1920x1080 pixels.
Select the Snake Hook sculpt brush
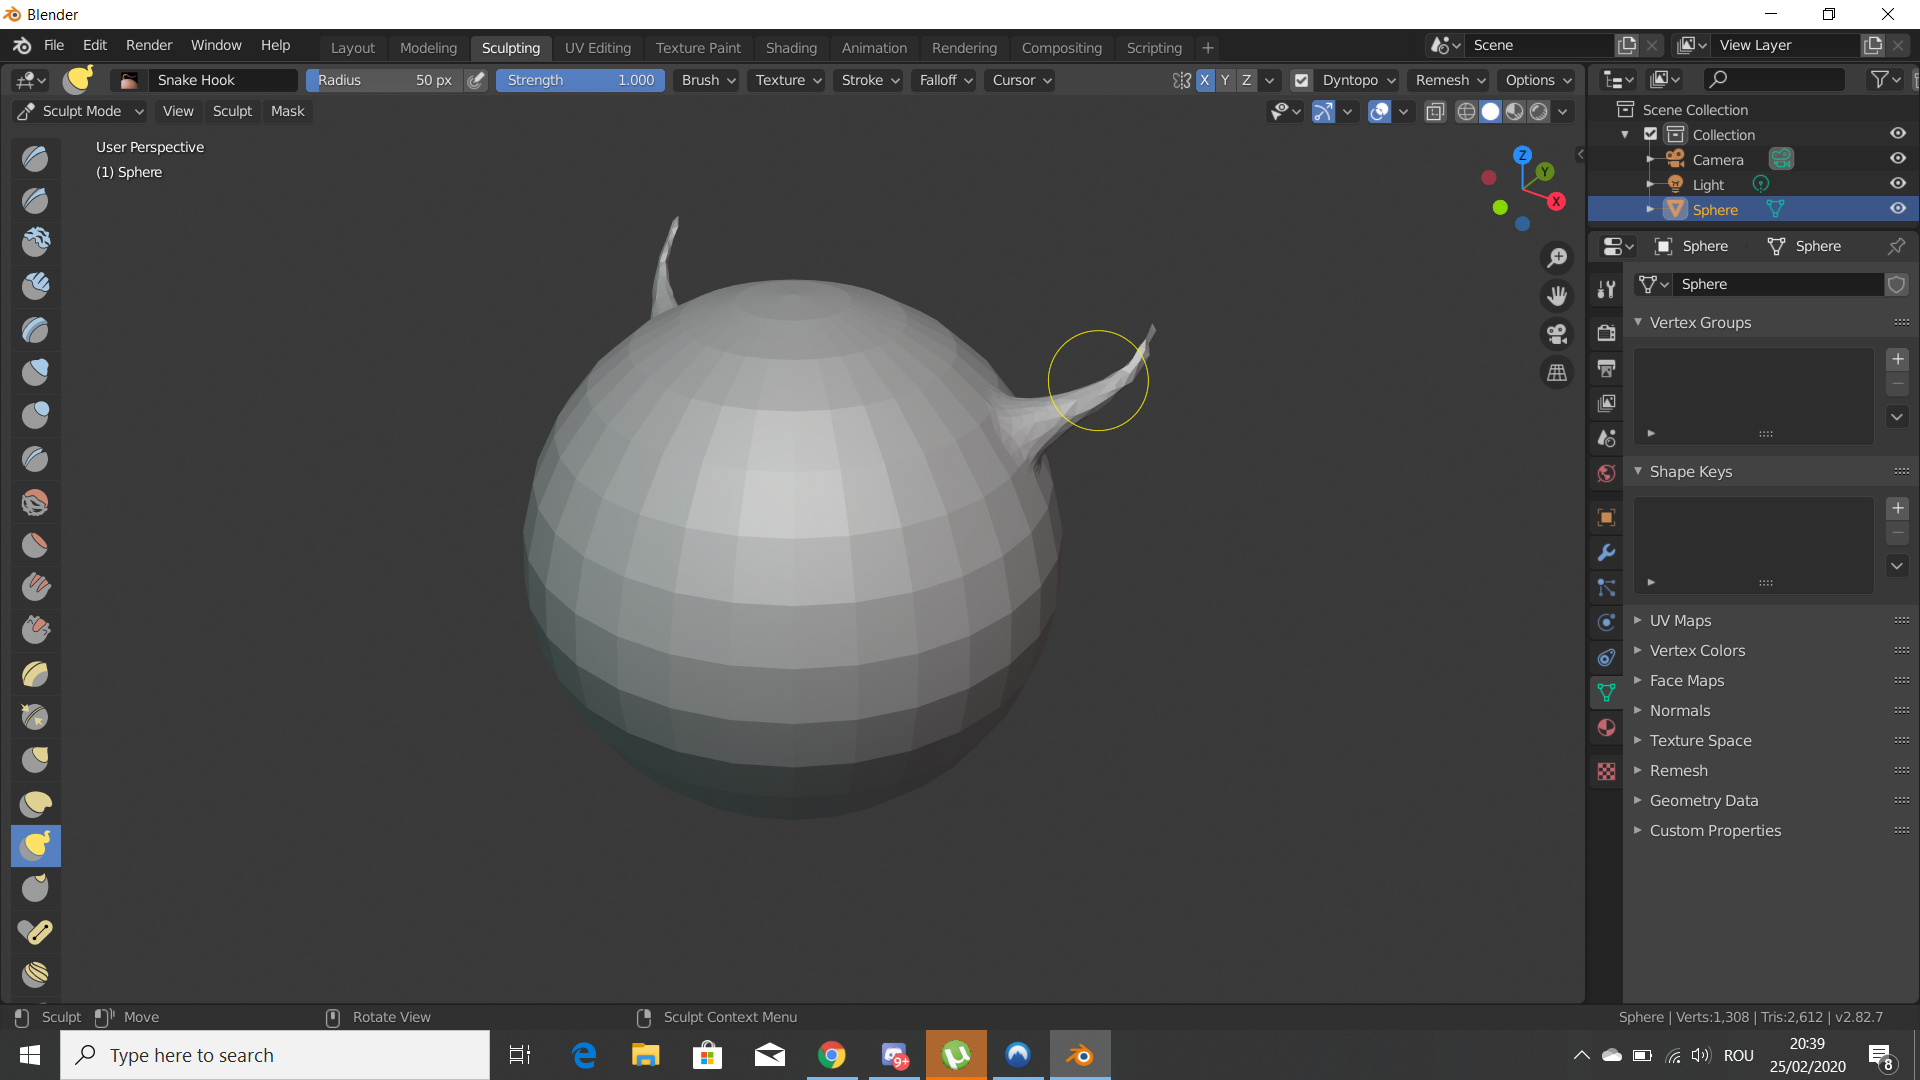point(36,846)
